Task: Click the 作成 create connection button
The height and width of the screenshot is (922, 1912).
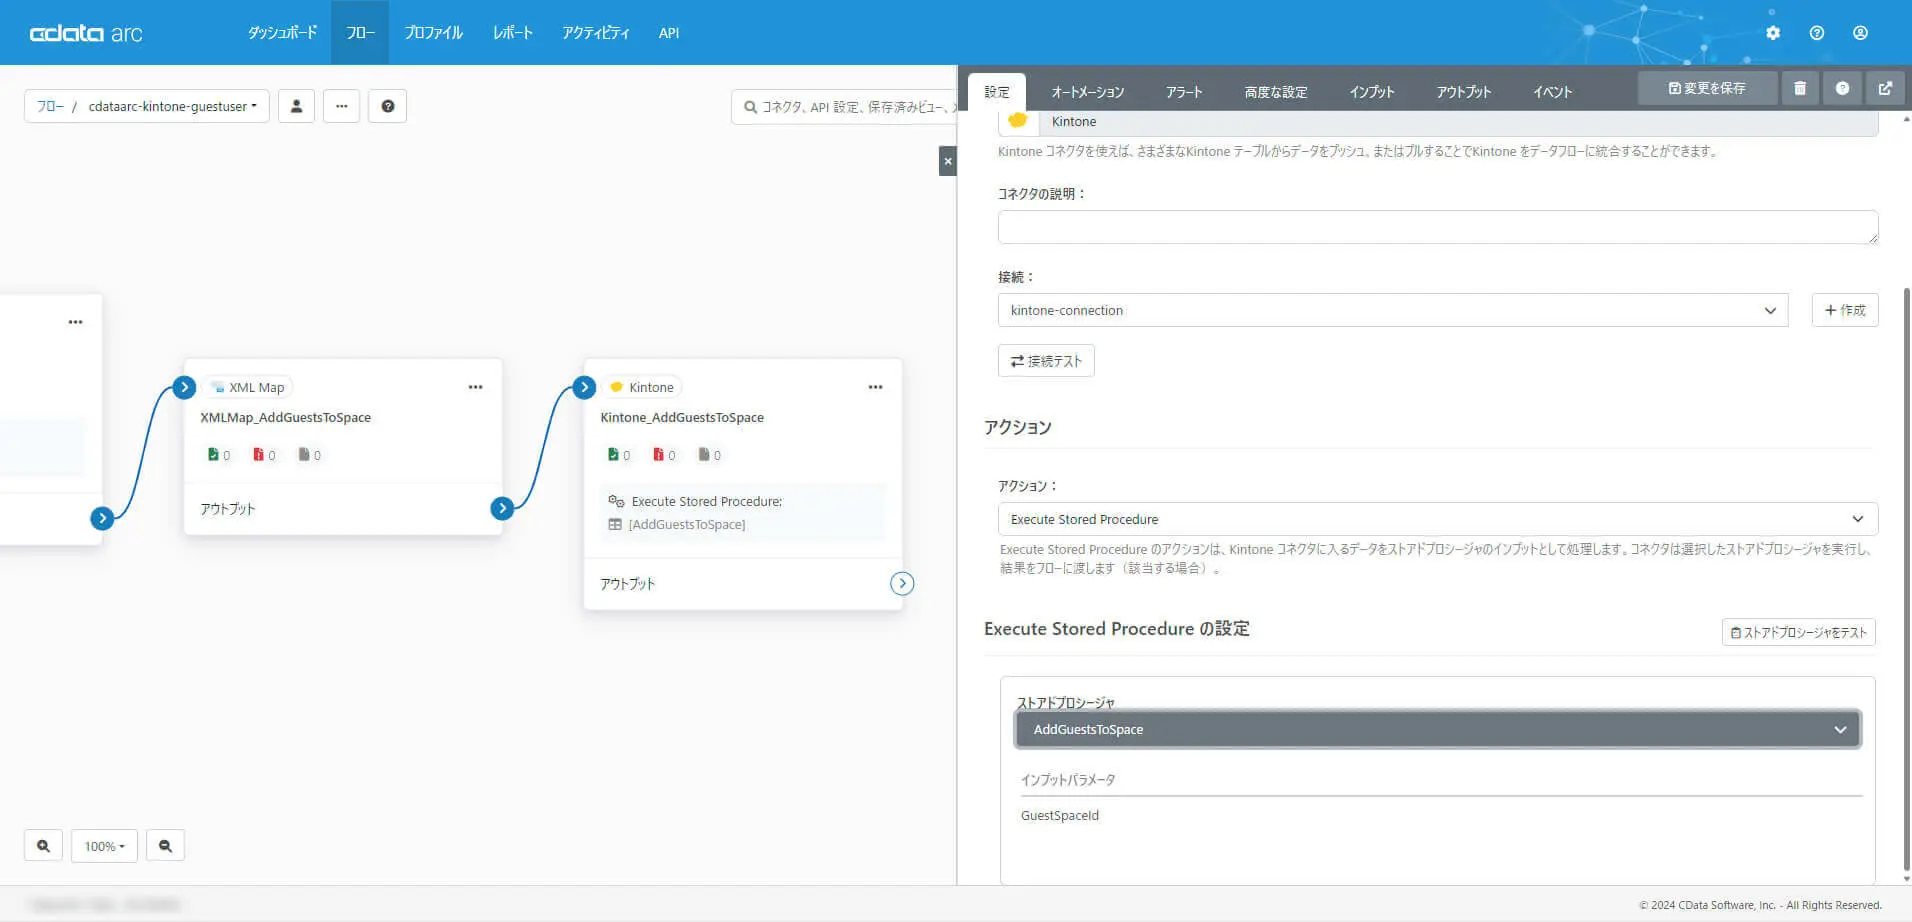Action: (1845, 310)
